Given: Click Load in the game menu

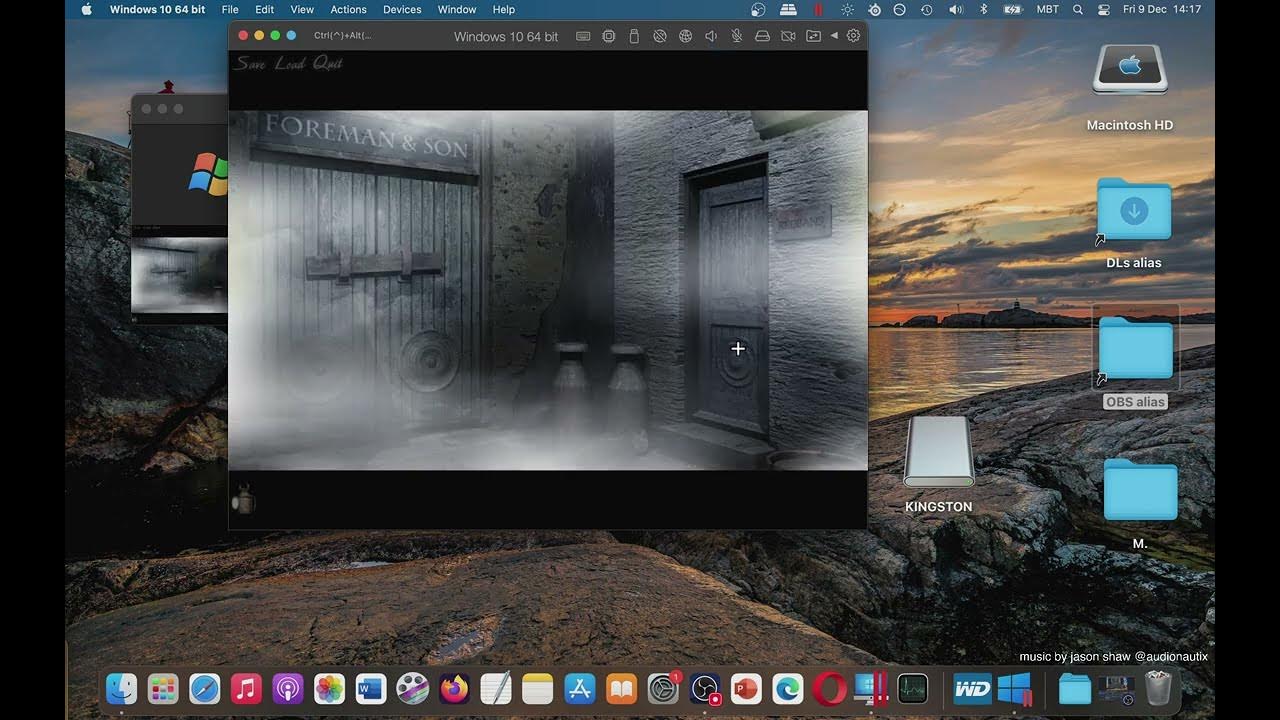Looking at the screenshot, I should click(290, 63).
